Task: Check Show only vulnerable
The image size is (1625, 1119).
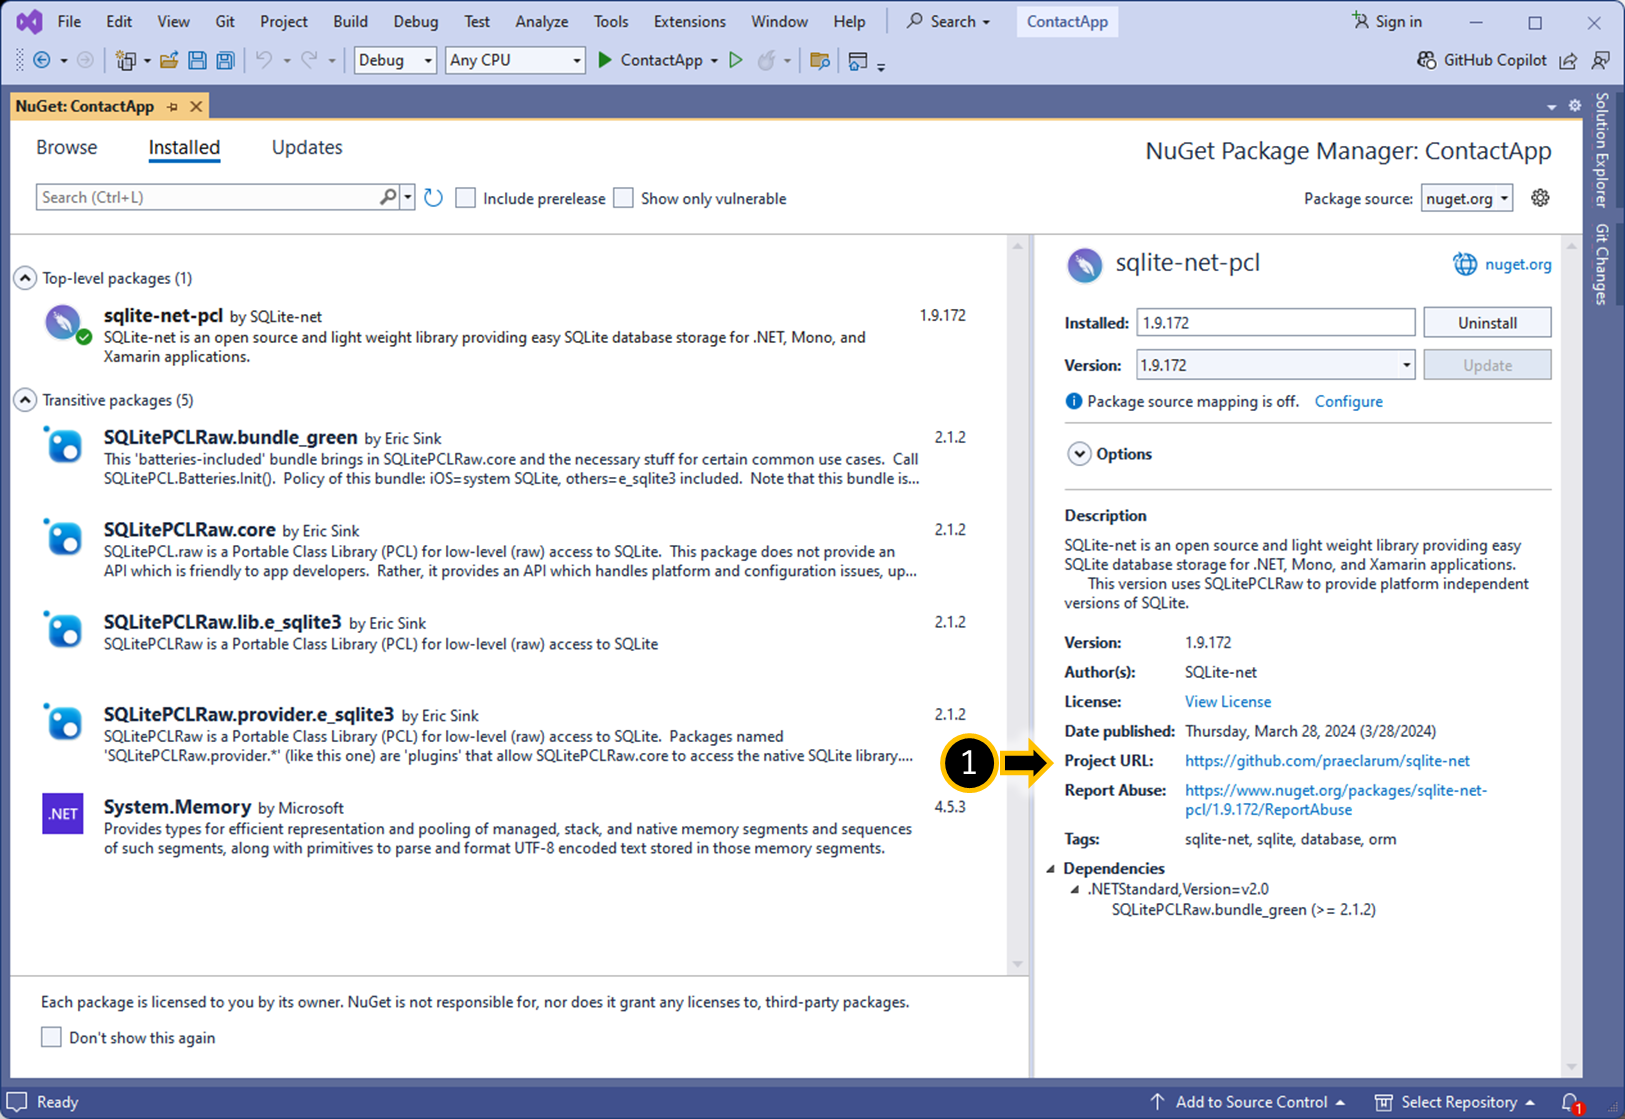Action: pos(624,198)
